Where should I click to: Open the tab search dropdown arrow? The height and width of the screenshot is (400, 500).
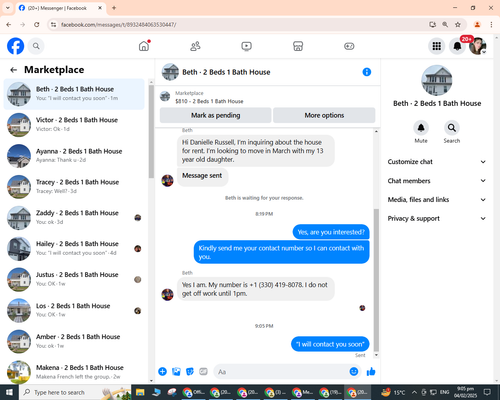(x=8, y=8)
